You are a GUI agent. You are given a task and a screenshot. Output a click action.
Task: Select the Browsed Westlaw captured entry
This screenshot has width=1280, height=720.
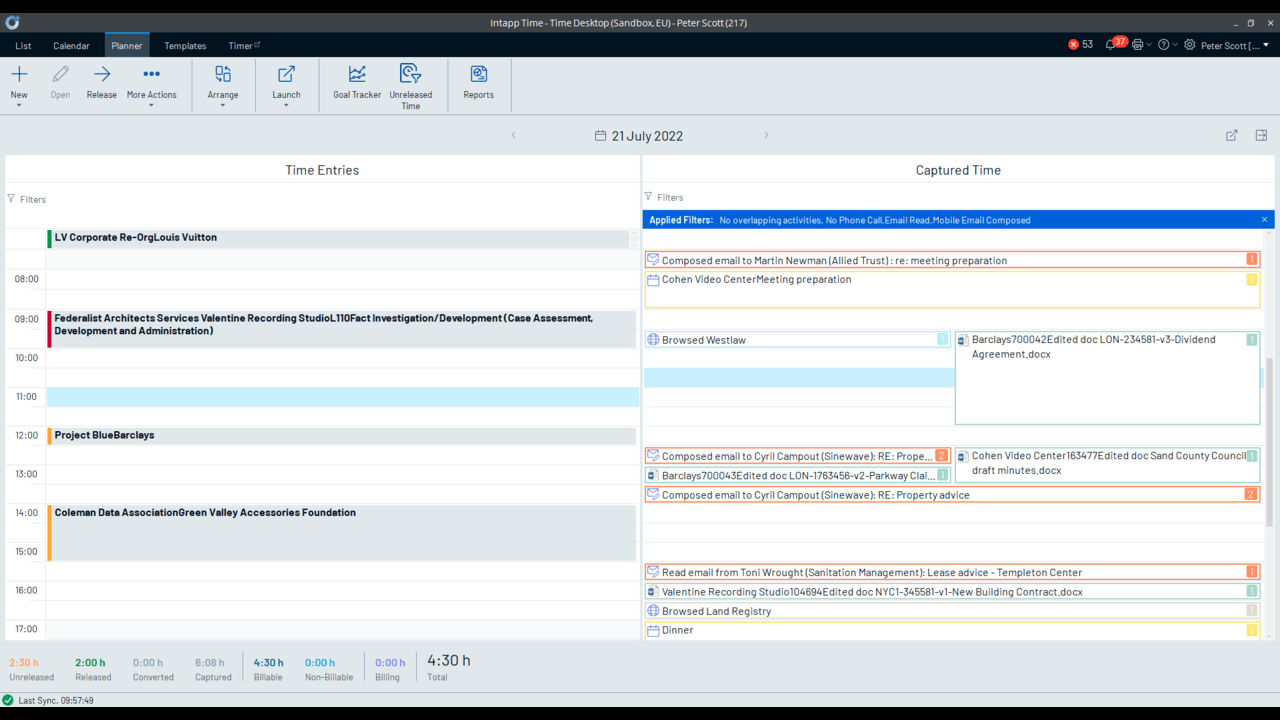797,340
